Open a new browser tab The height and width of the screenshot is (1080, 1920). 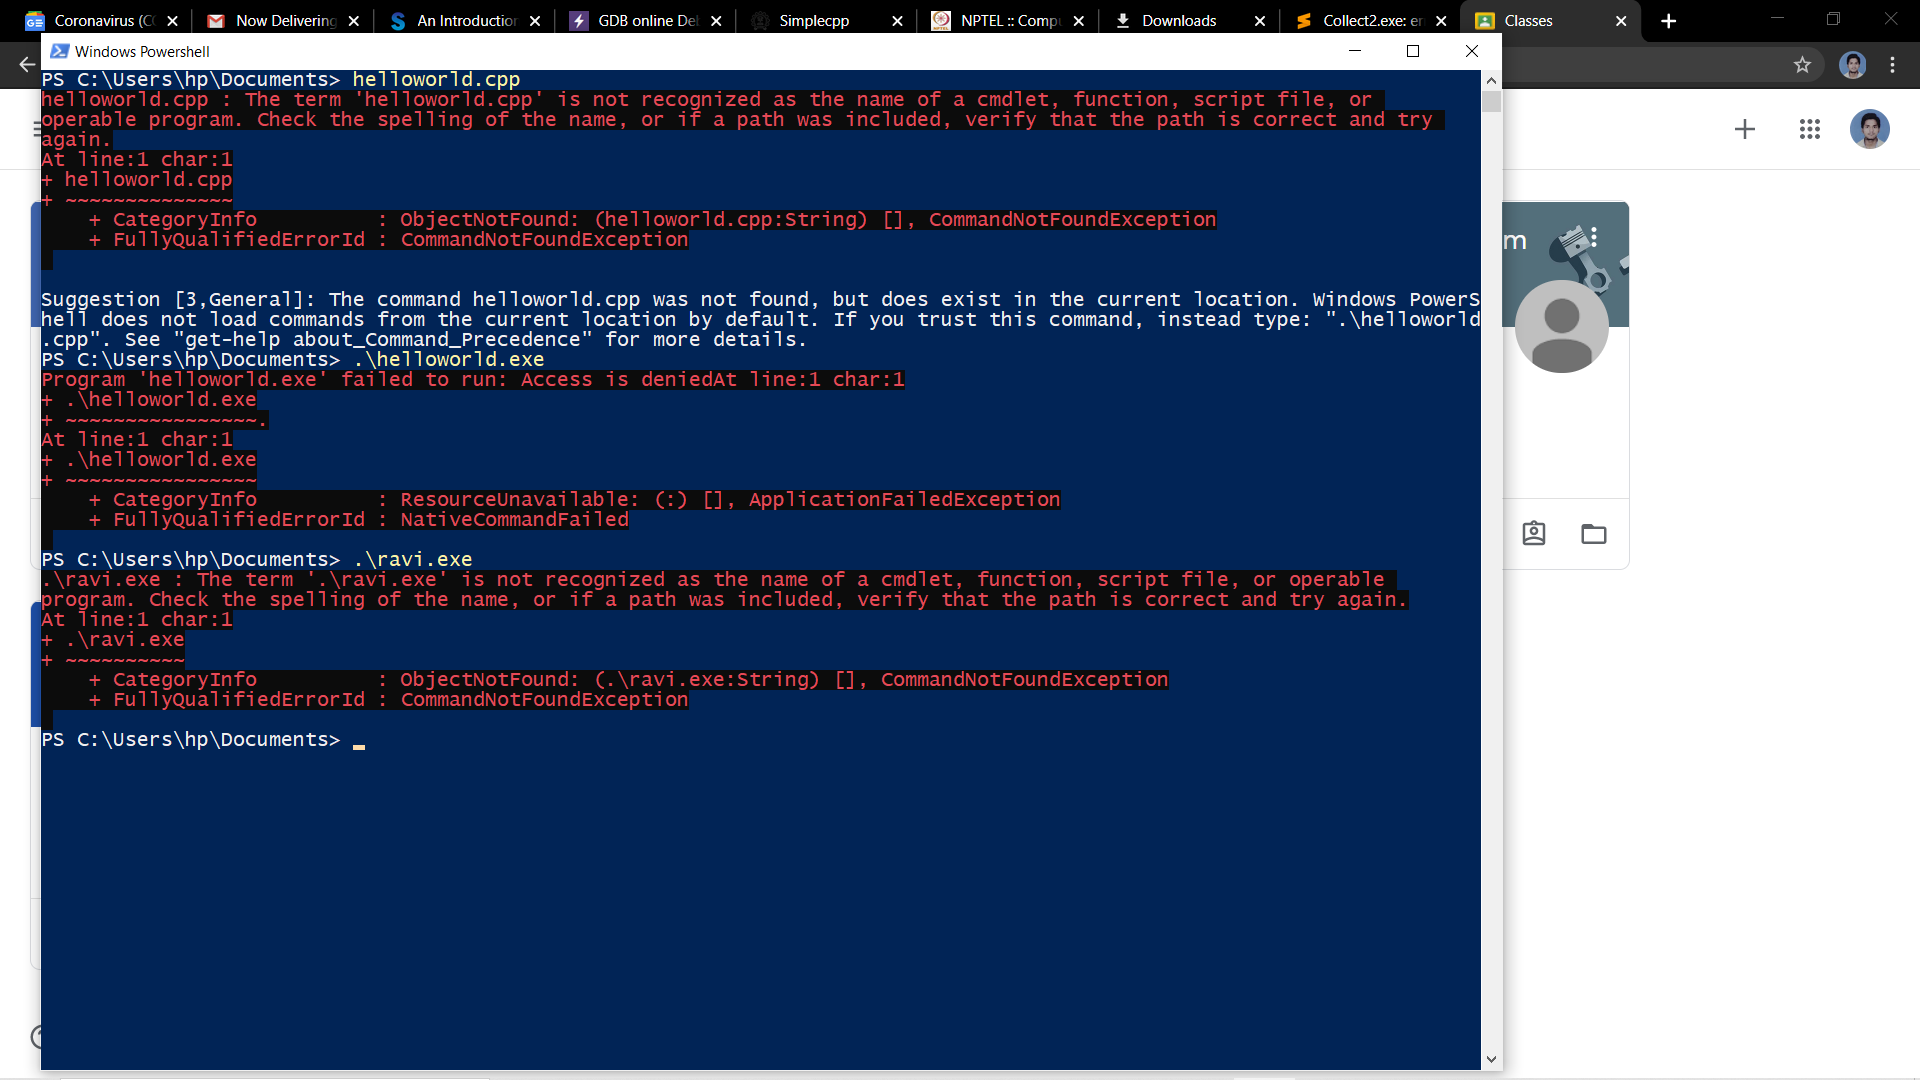click(x=1668, y=21)
